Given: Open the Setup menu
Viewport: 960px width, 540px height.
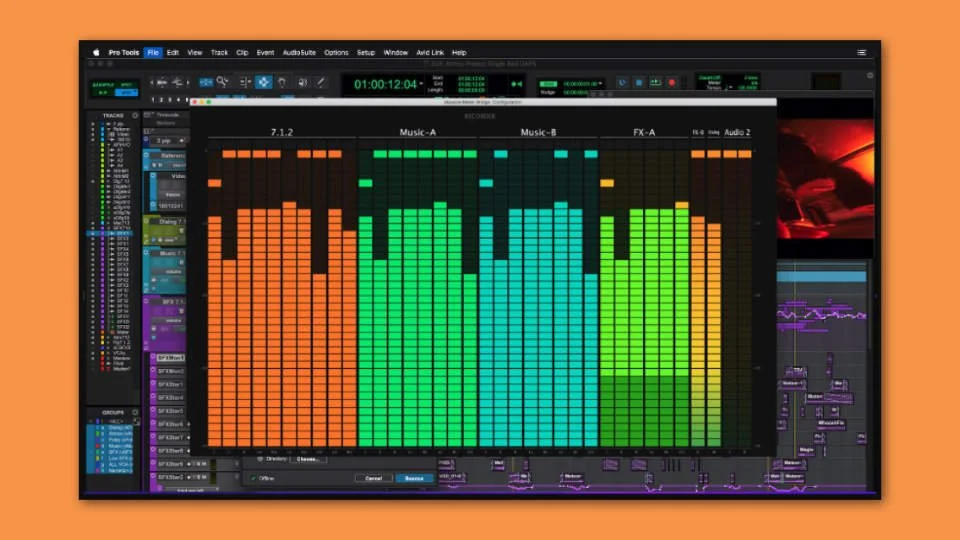Looking at the screenshot, I should point(366,53).
